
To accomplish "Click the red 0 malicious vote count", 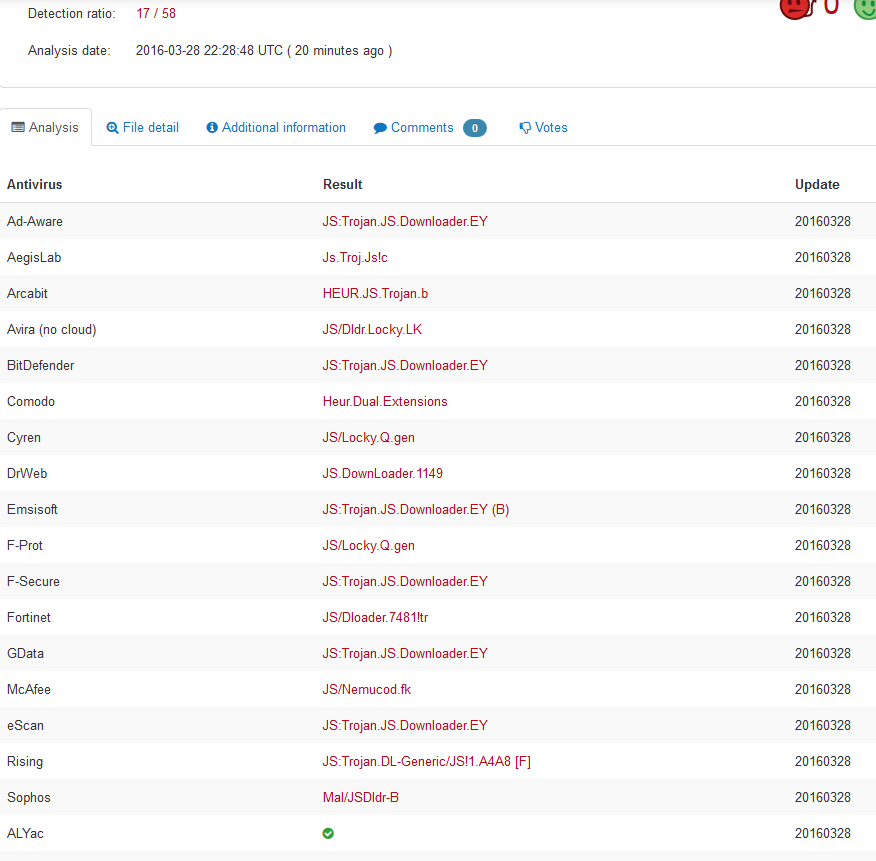I will point(831,7).
